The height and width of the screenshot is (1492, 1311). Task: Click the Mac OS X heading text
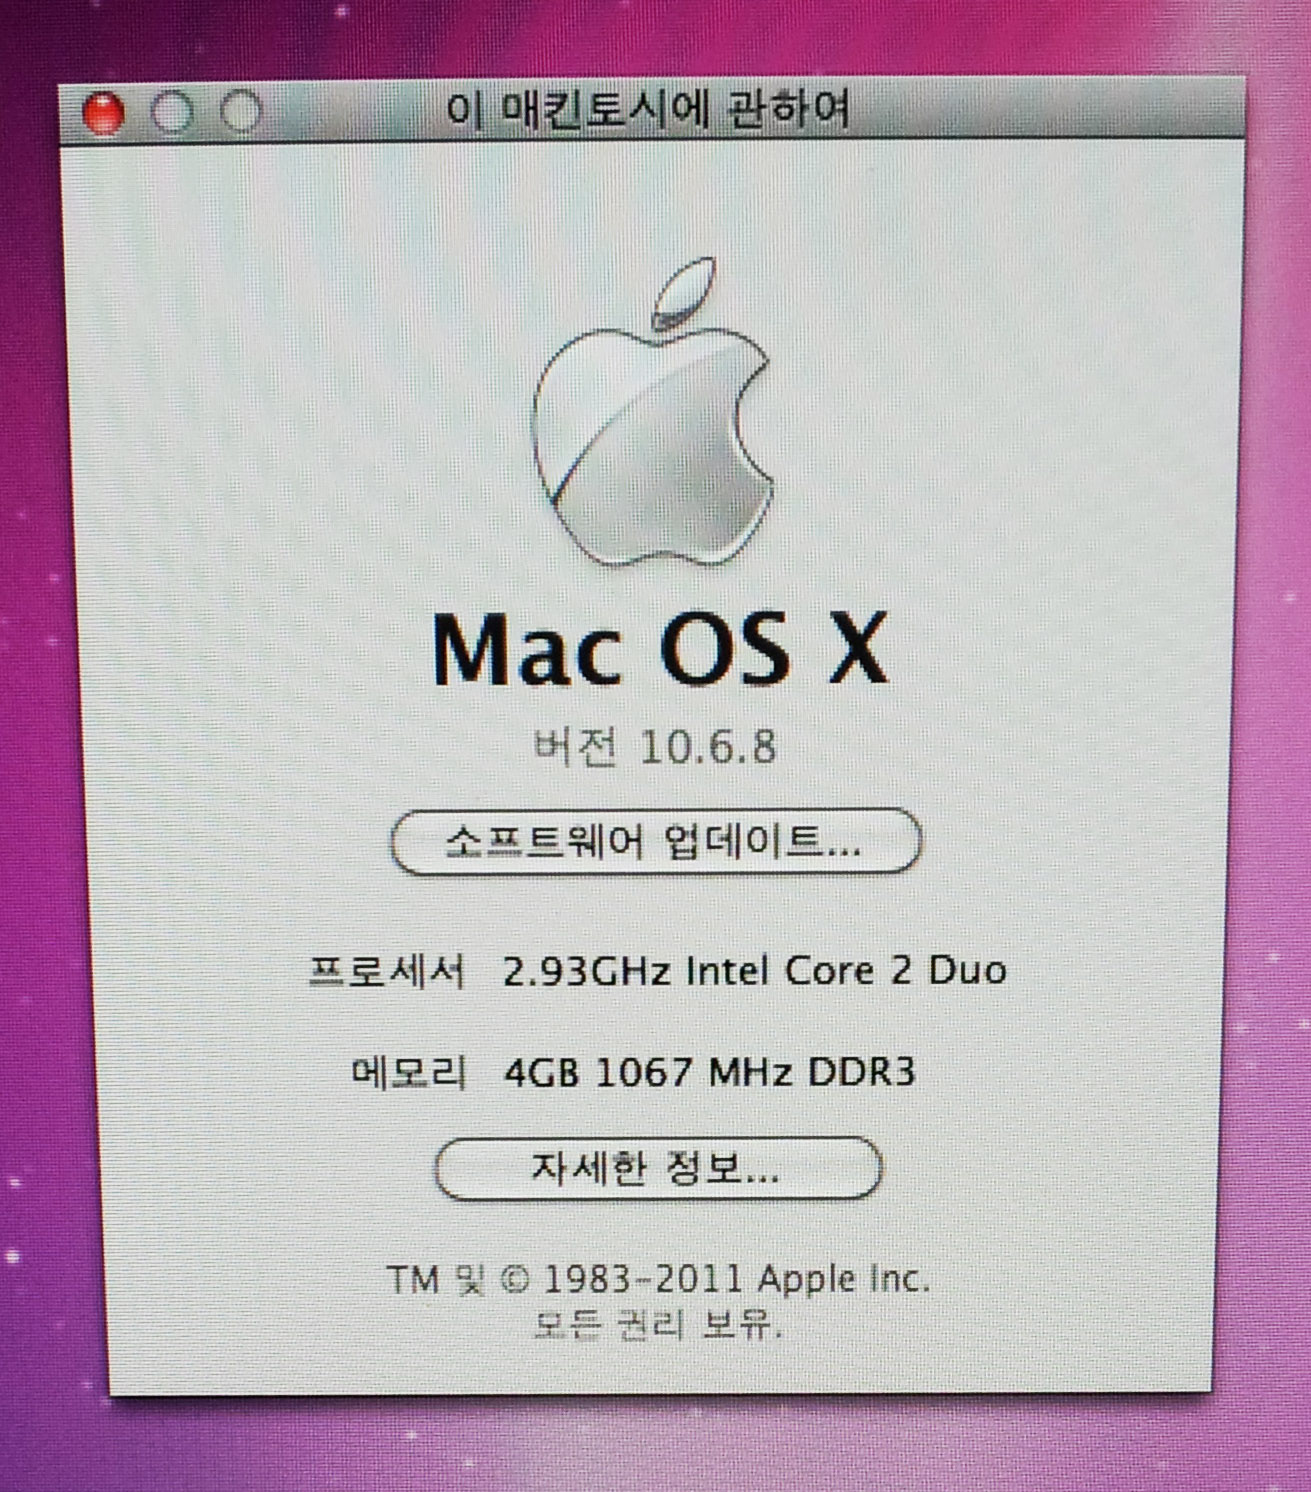pos(660,650)
